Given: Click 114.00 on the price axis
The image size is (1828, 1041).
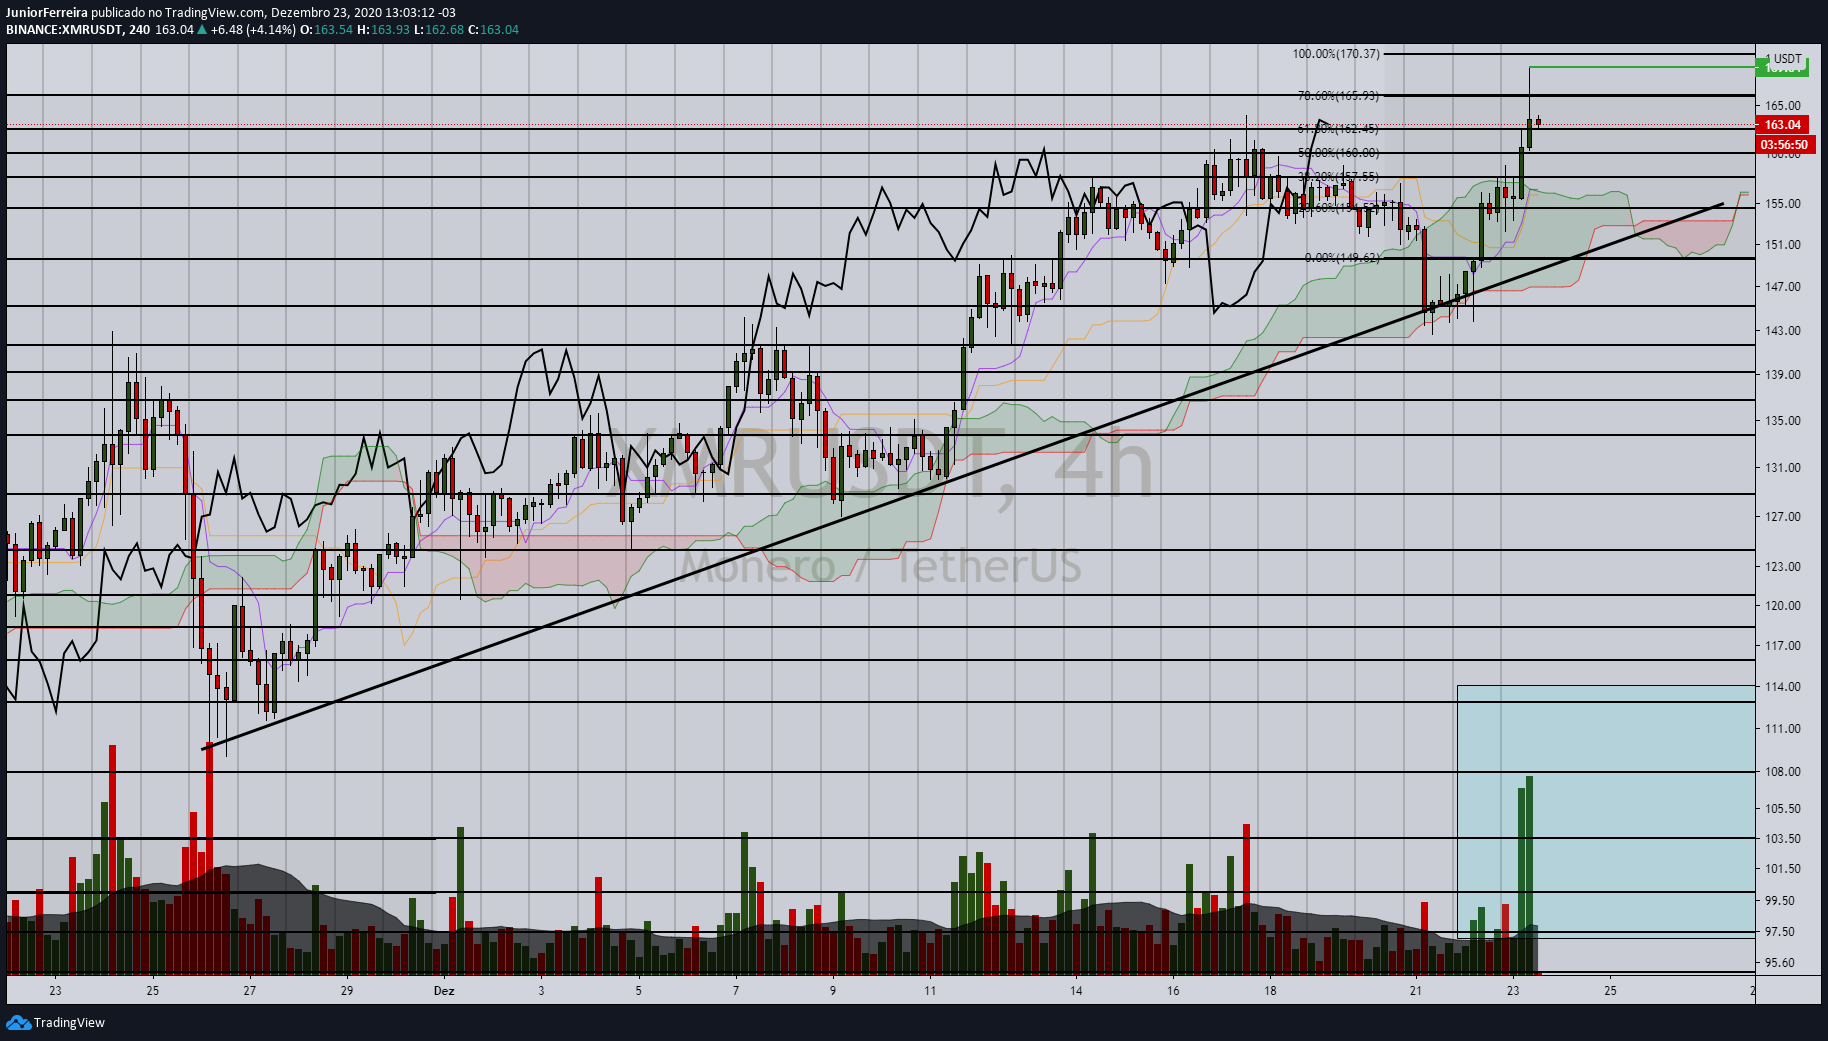Looking at the screenshot, I should click(x=1783, y=687).
